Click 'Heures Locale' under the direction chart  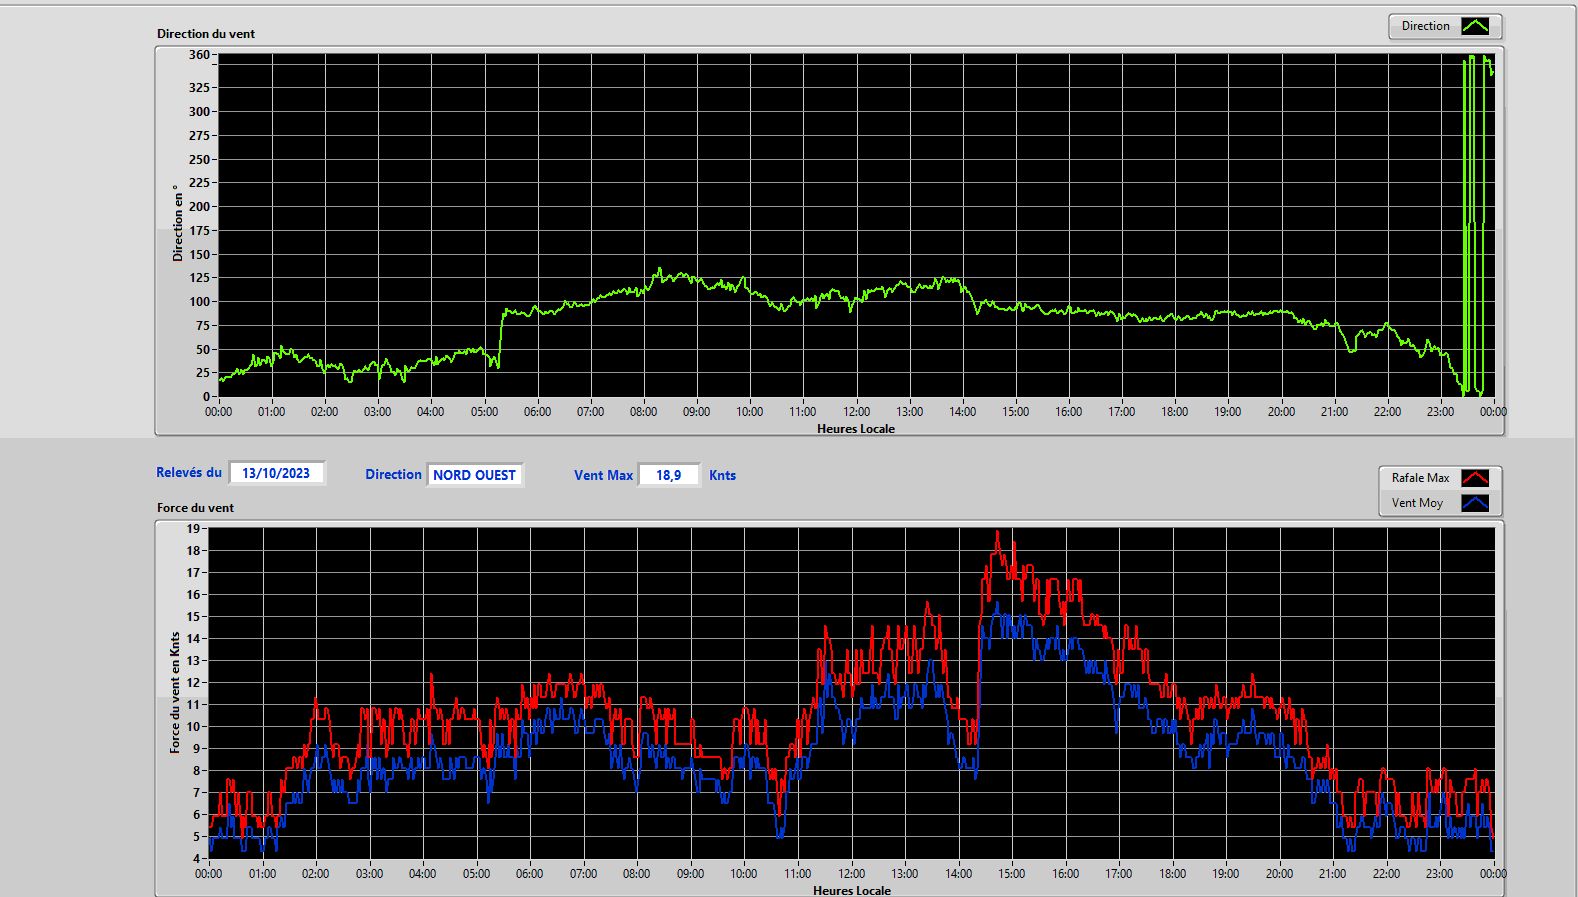pyautogui.click(x=856, y=429)
